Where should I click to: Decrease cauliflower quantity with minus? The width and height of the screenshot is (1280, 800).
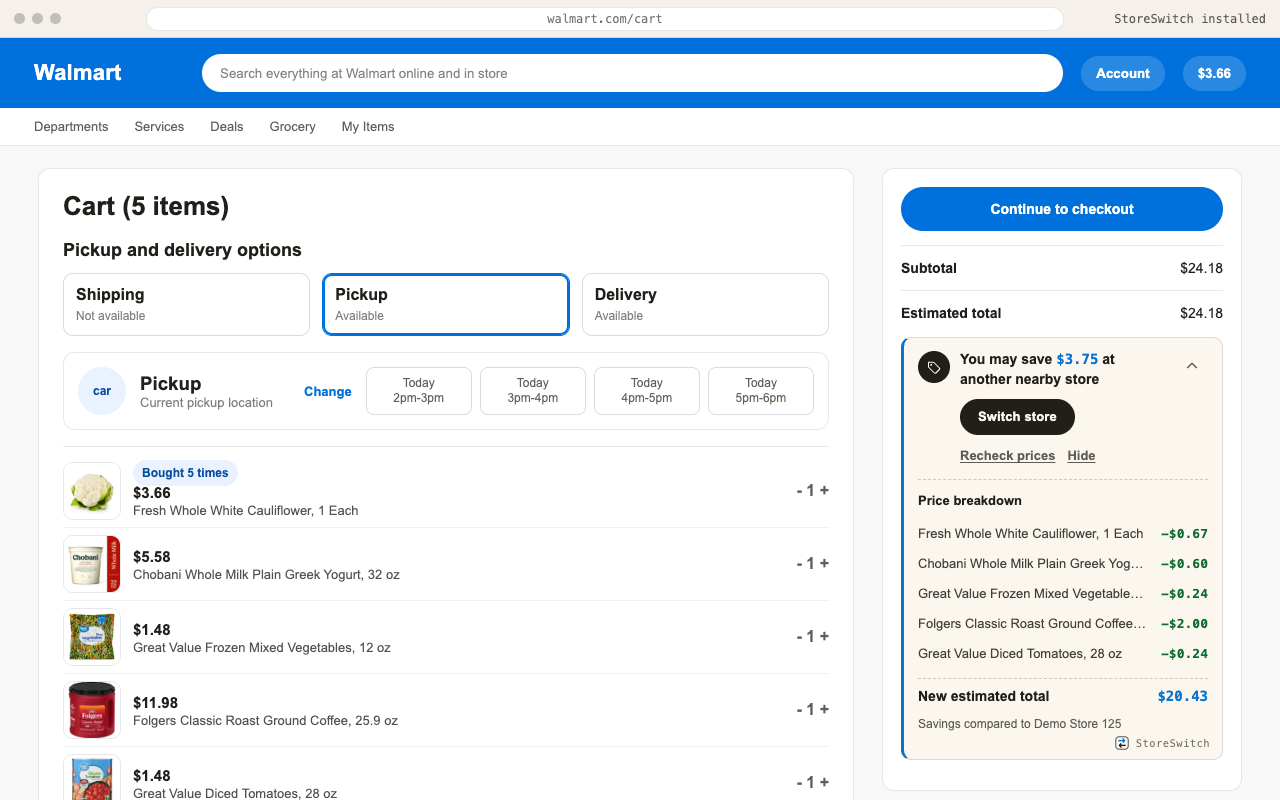(x=800, y=490)
